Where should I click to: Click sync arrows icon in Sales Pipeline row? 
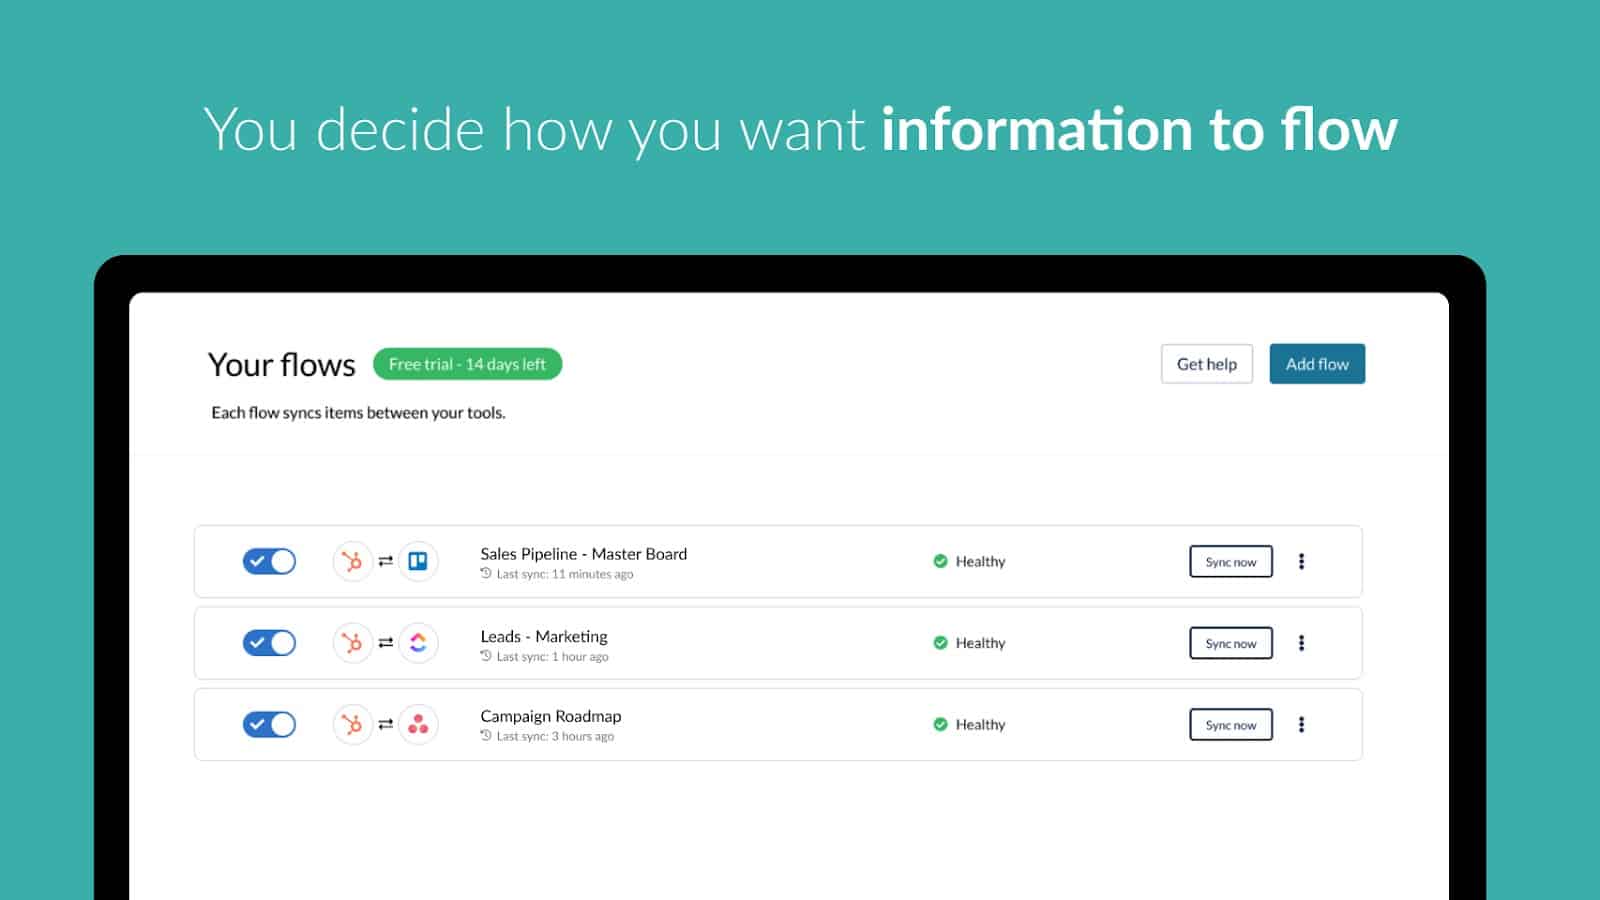point(385,561)
